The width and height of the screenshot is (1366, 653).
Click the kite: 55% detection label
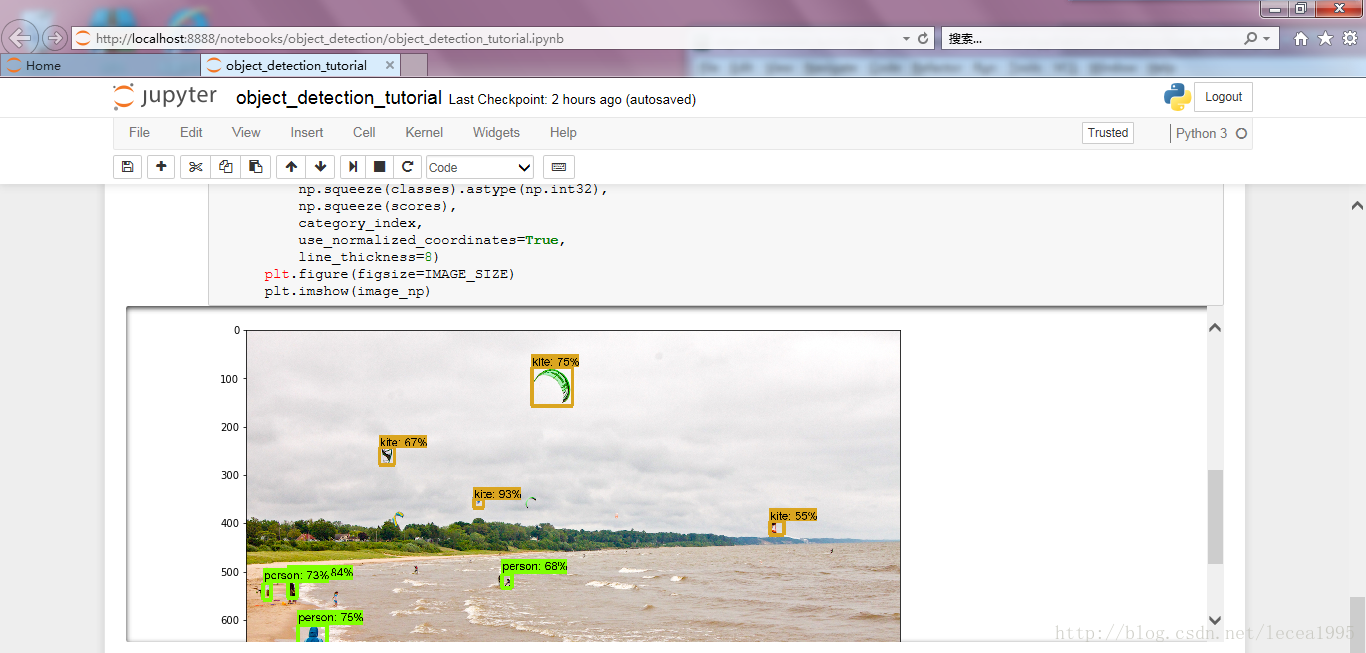[793, 515]
